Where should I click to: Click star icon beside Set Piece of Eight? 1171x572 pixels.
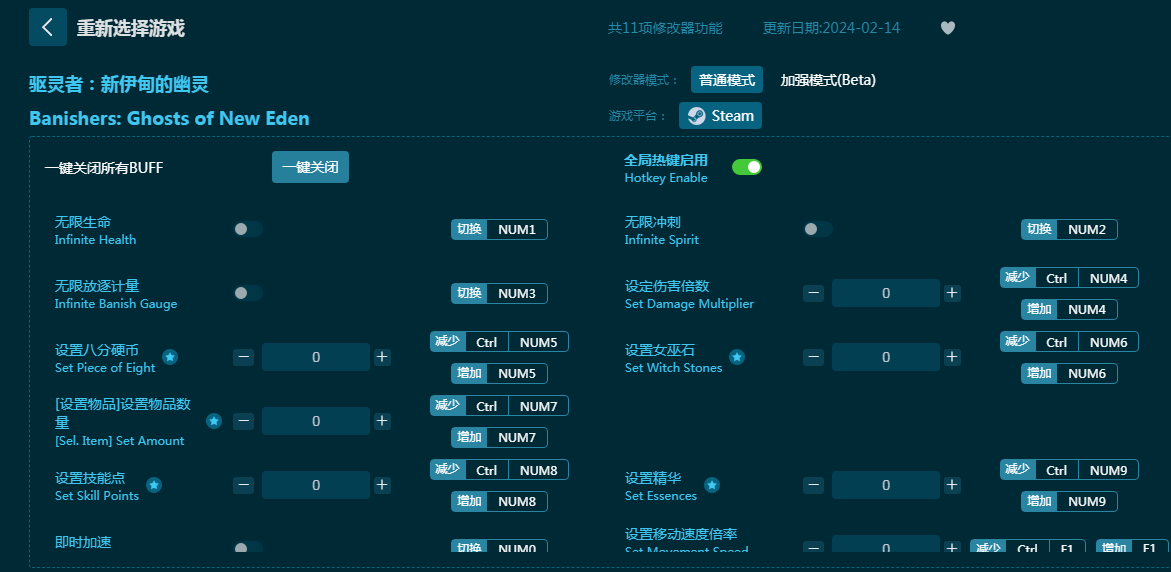[170, 357]
